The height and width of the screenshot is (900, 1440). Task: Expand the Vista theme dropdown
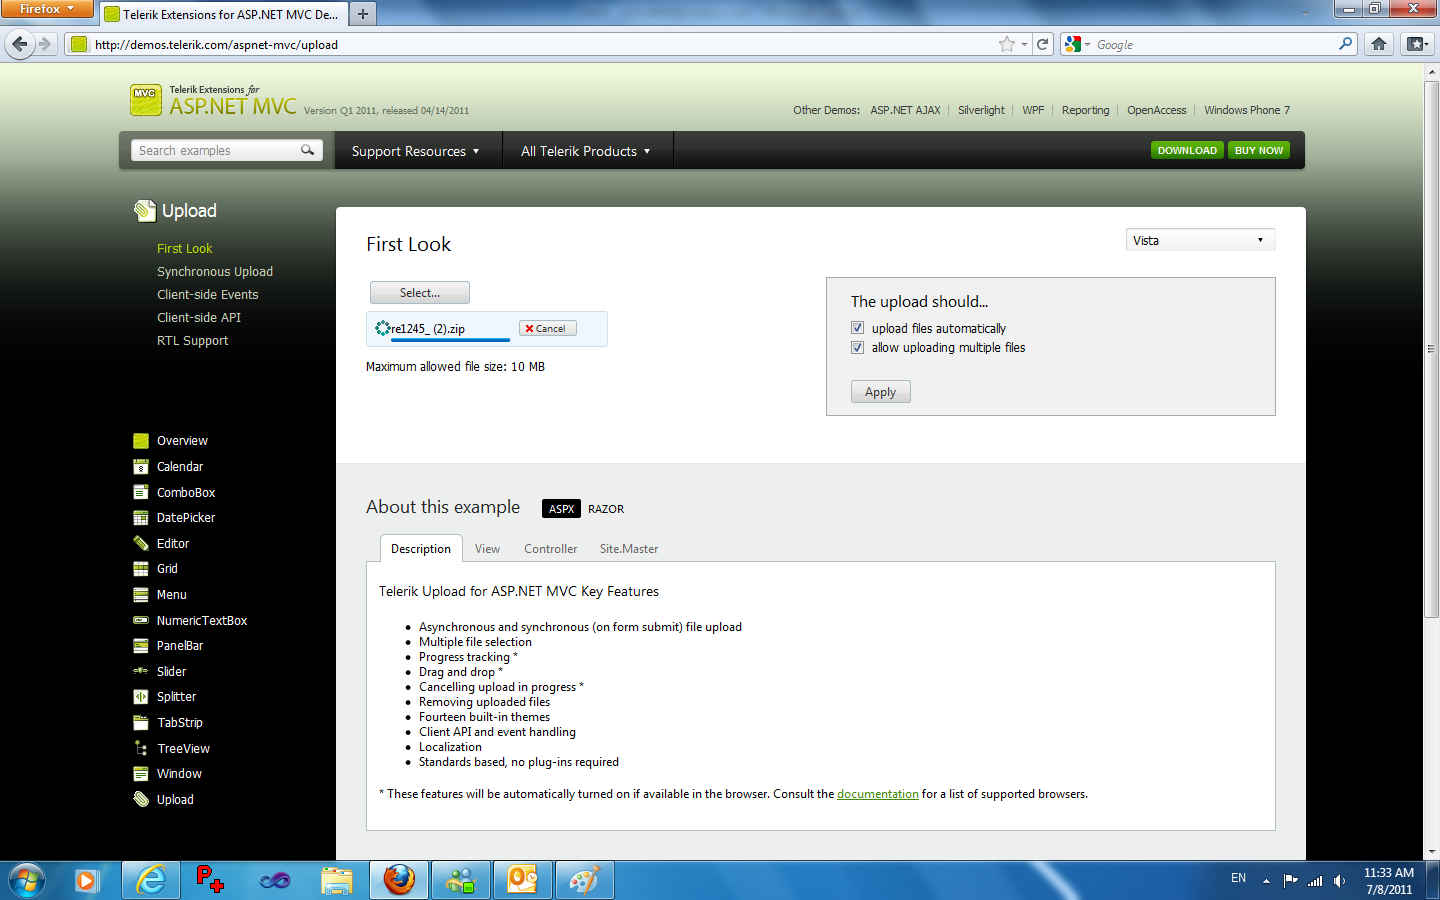(1200, 240)
